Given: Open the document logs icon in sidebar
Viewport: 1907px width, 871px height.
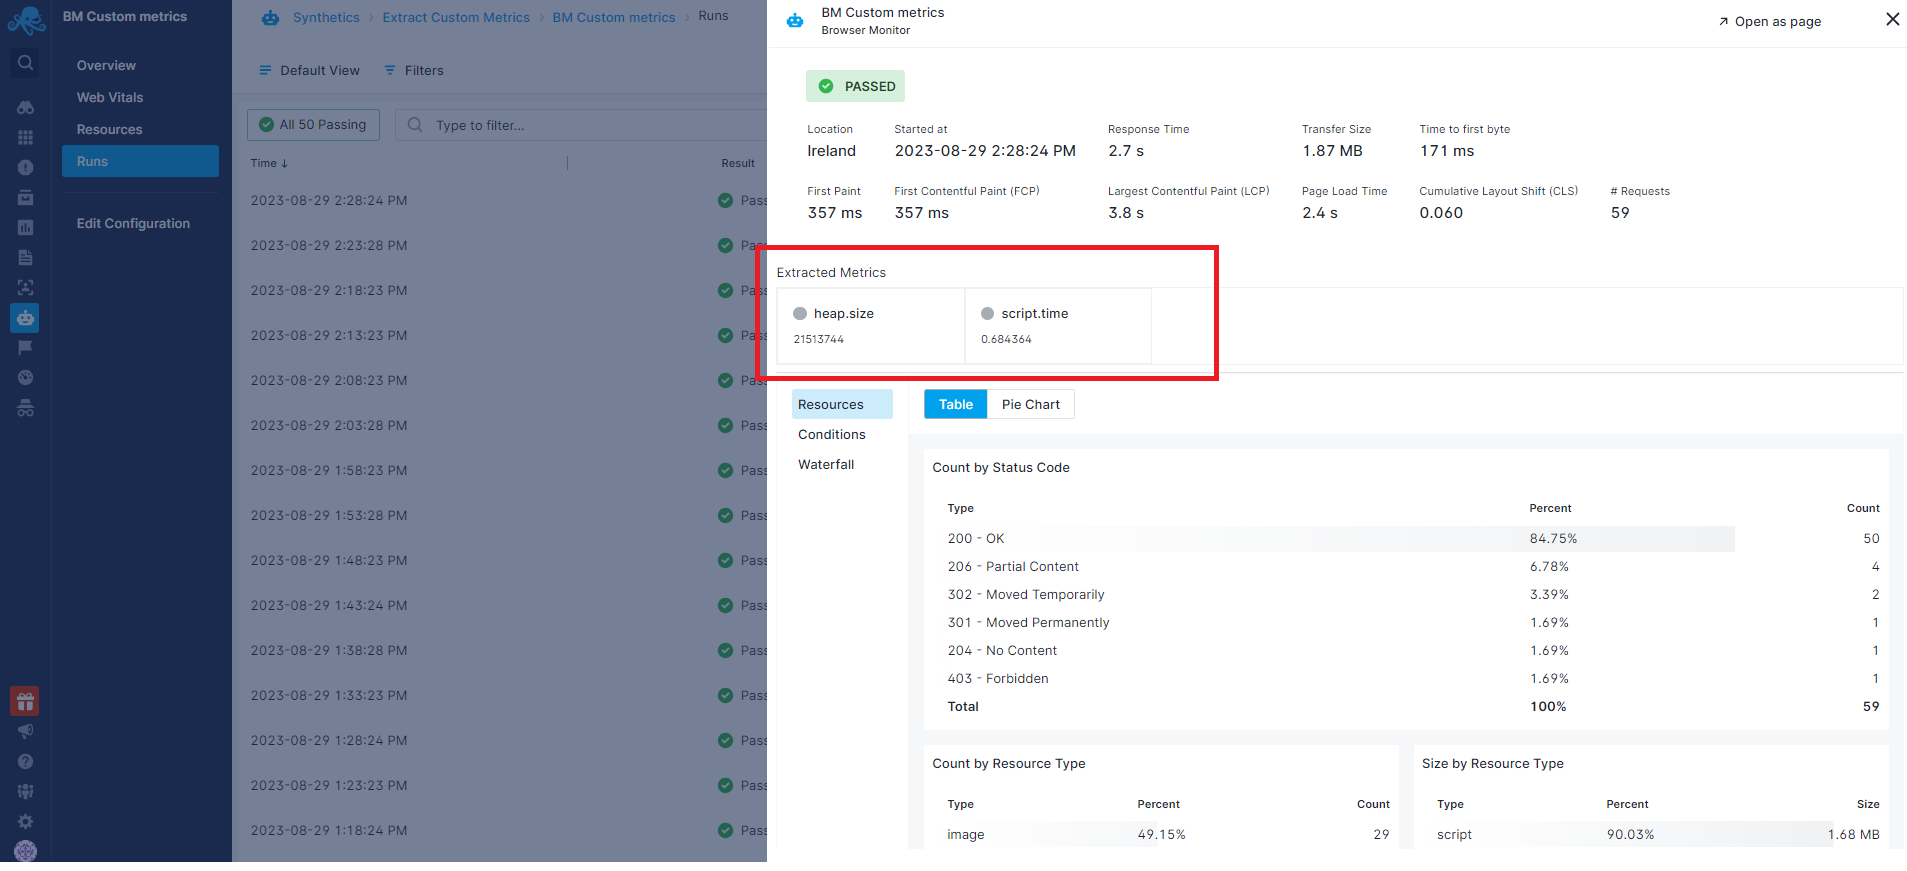Looking at the screenshot, I should (26, 257).
